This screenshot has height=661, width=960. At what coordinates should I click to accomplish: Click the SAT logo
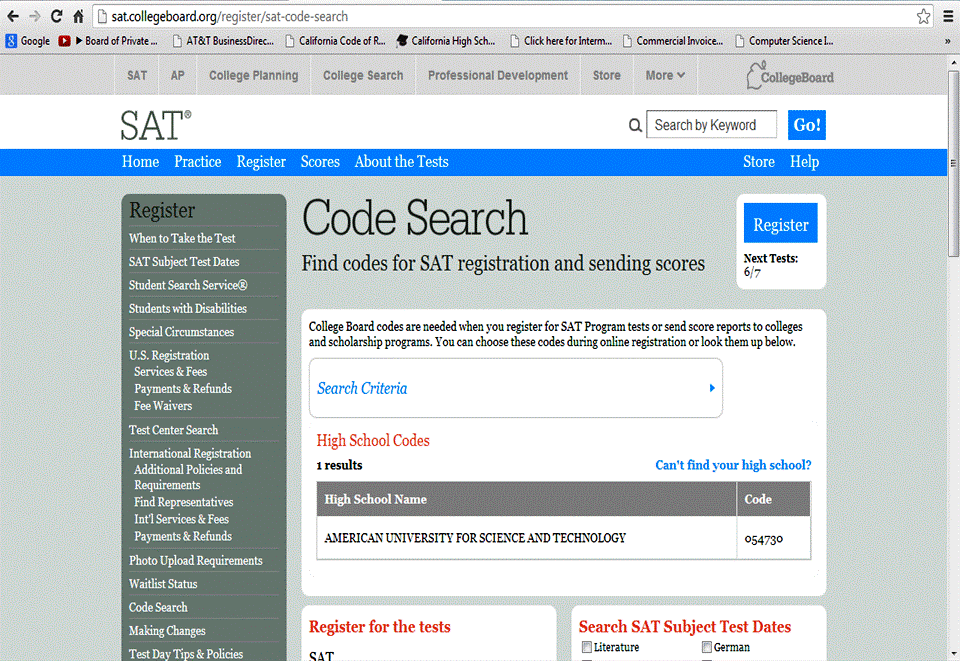point(156,125)
